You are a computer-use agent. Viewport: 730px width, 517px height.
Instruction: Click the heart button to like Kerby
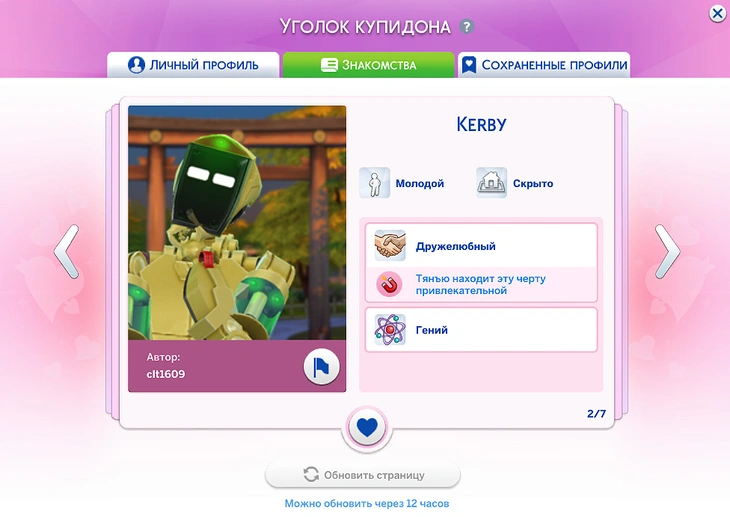pyautogui.click(x=368, y=427)
